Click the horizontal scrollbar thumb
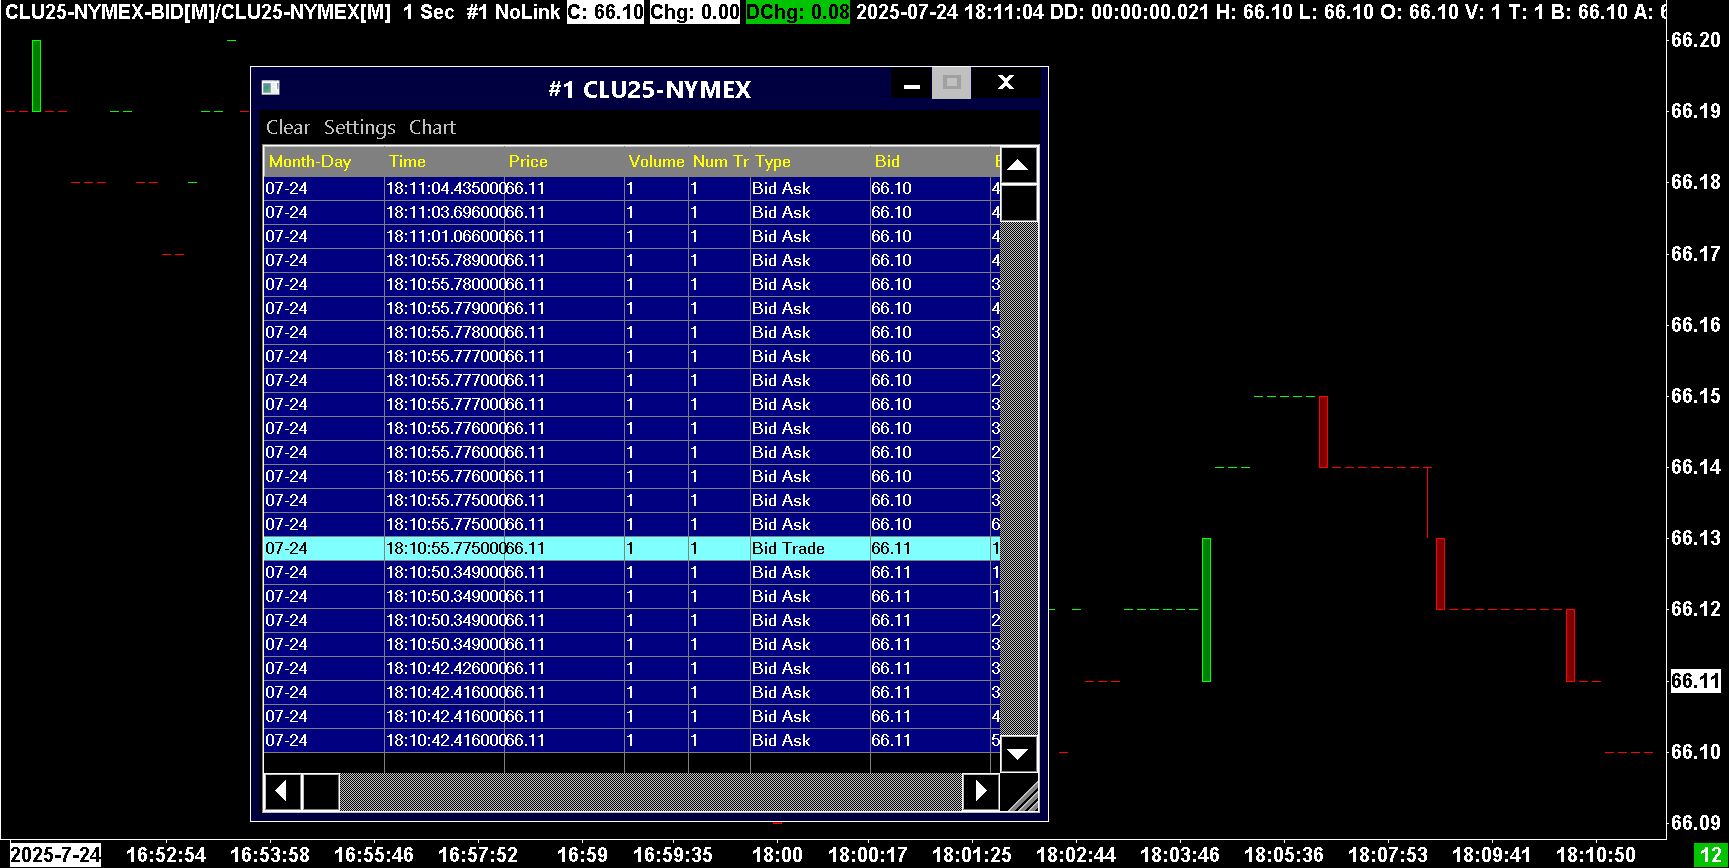 tap(320, 791)
